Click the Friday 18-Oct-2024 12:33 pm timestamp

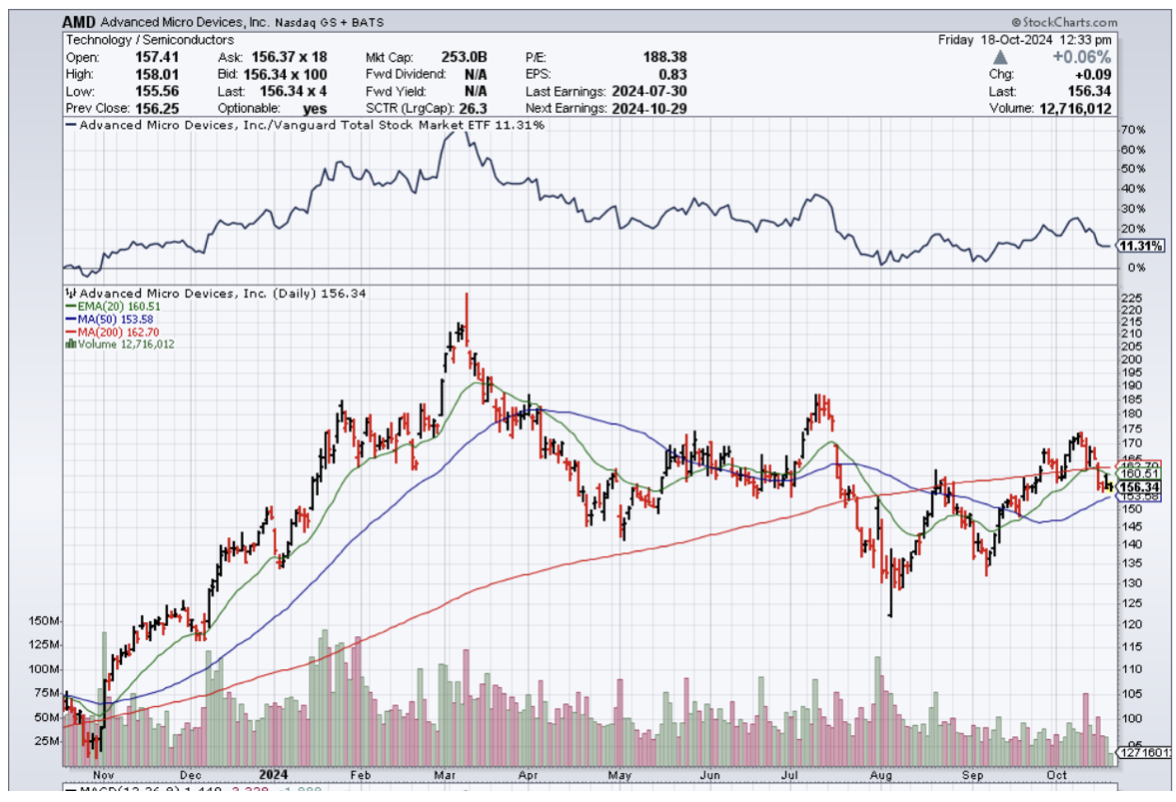coord(1024,40)
